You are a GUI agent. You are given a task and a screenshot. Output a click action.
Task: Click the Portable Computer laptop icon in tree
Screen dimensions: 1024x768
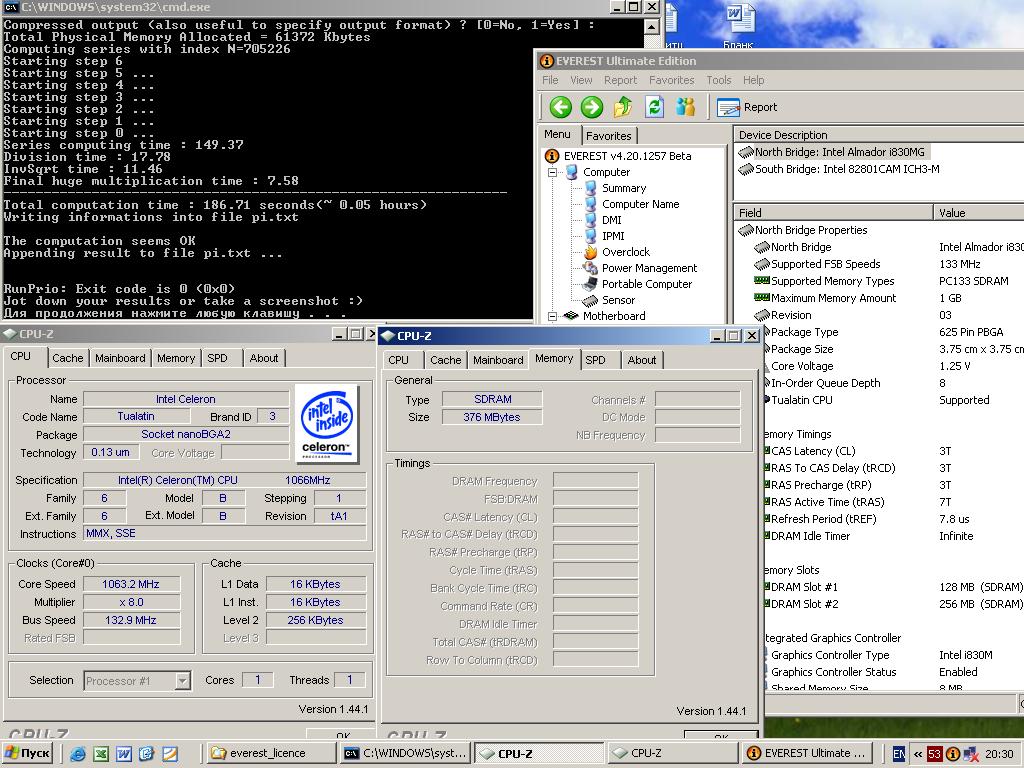tap(590, 284)
